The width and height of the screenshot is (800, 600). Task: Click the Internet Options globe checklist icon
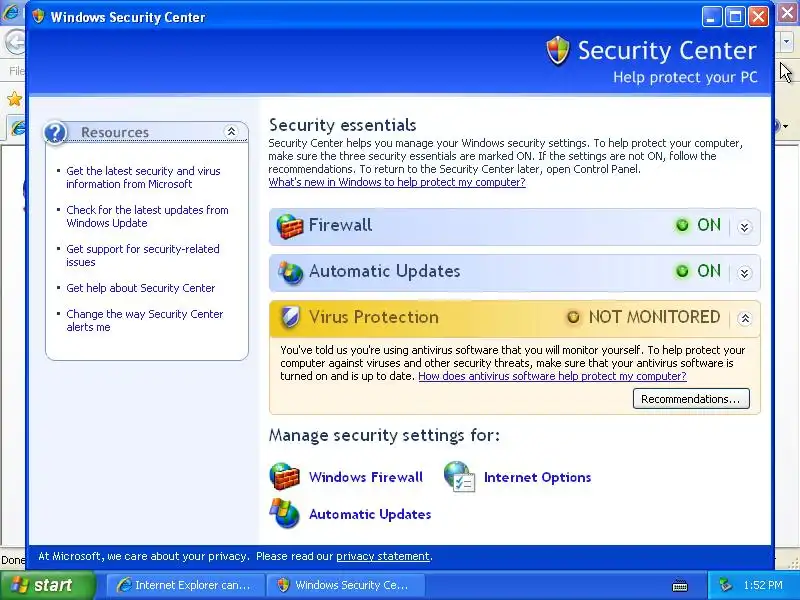pyautogui.click(x=460, y=477)
